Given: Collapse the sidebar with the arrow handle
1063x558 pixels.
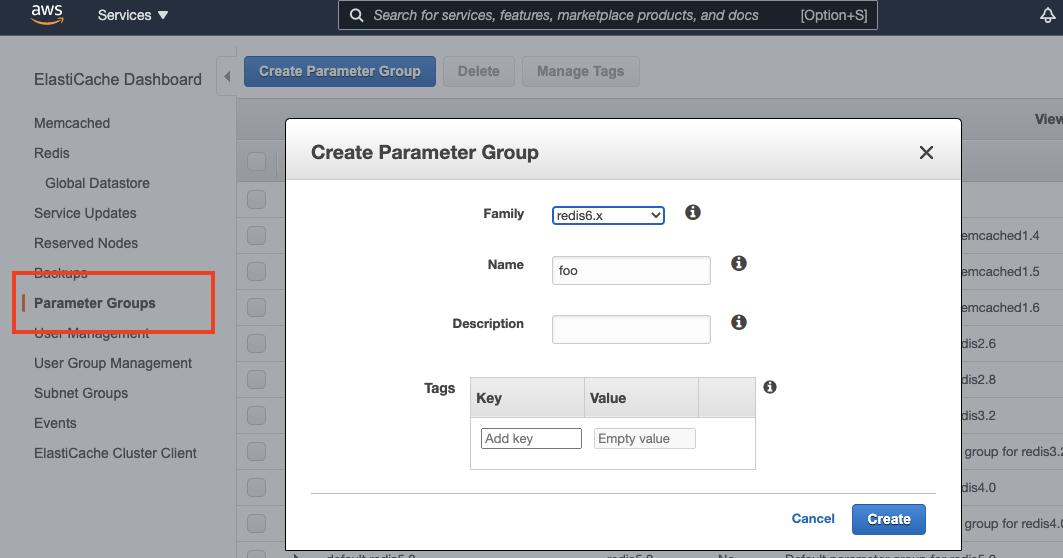Looking at the screenshot, I should point(227,77).
